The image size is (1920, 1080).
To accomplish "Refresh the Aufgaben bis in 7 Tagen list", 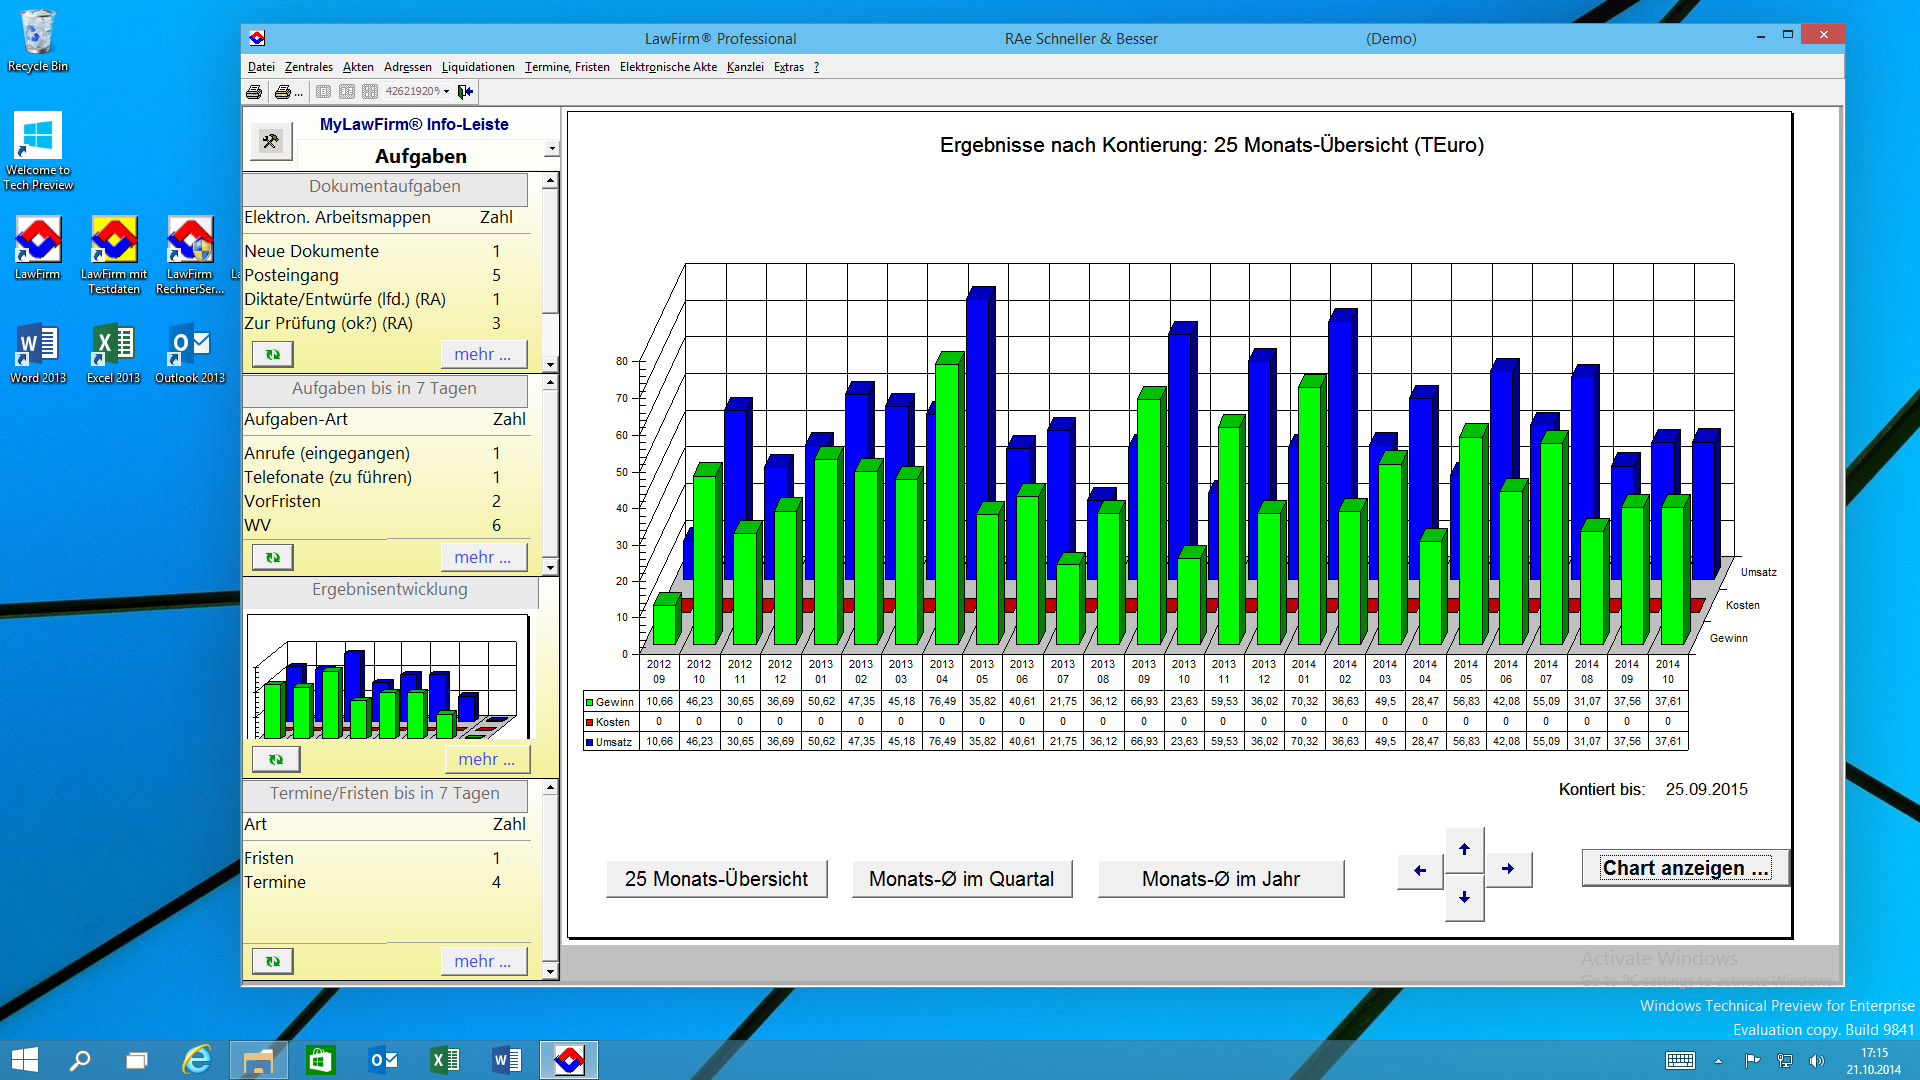I will point(272,557).
